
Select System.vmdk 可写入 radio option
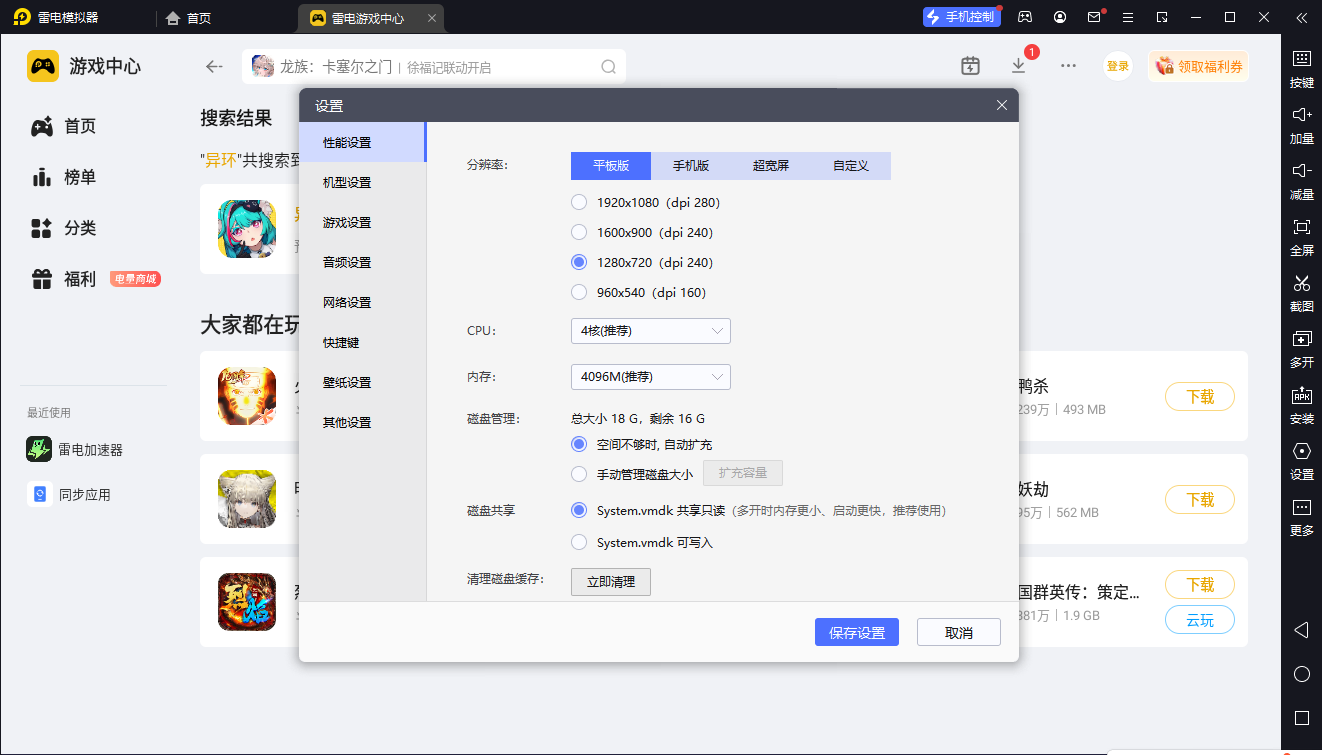pyautogui.click(x=579, y=543)
